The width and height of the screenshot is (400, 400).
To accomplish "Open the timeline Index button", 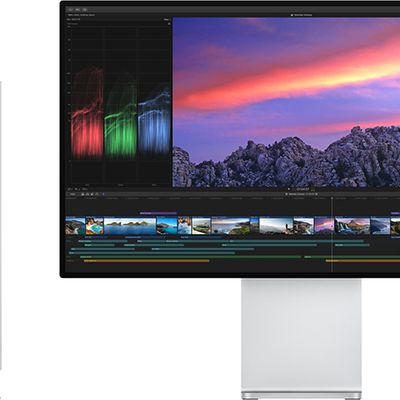I will tap(72, 194).
